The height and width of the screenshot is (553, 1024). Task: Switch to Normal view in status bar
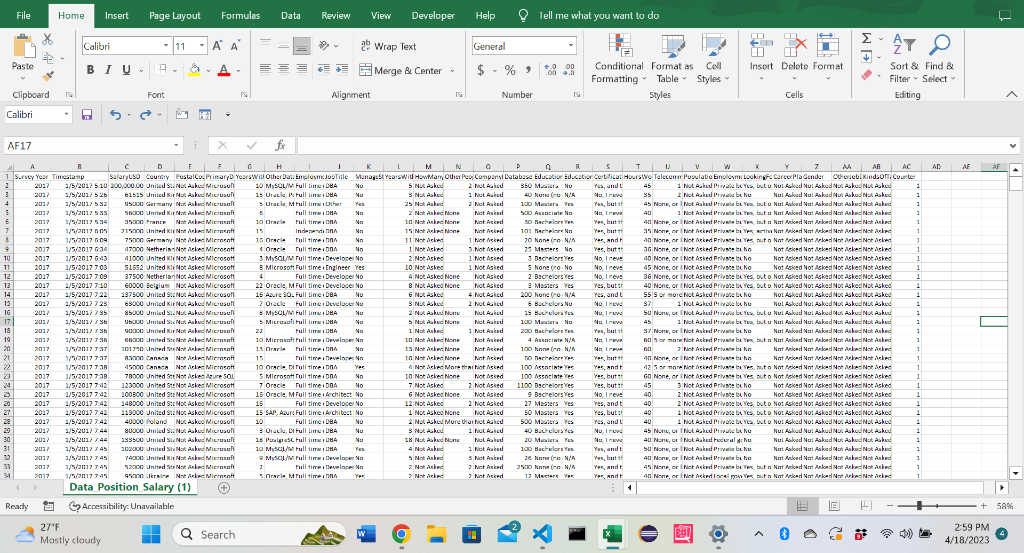click(803, 506)
